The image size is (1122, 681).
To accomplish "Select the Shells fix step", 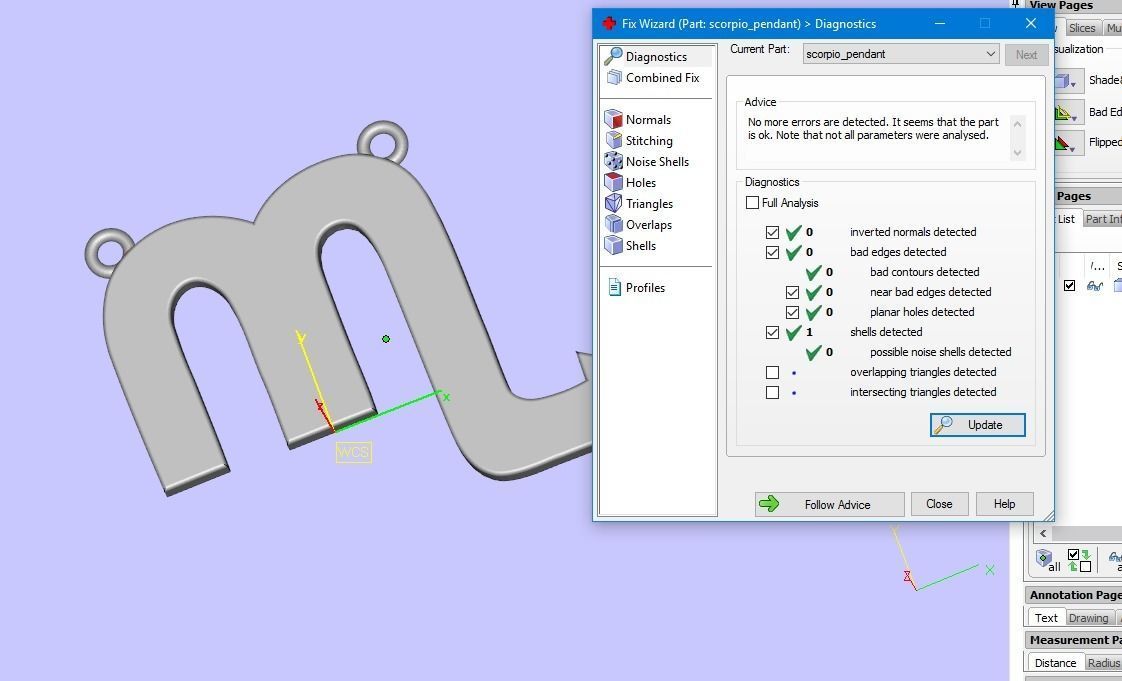I will [630, 245].
